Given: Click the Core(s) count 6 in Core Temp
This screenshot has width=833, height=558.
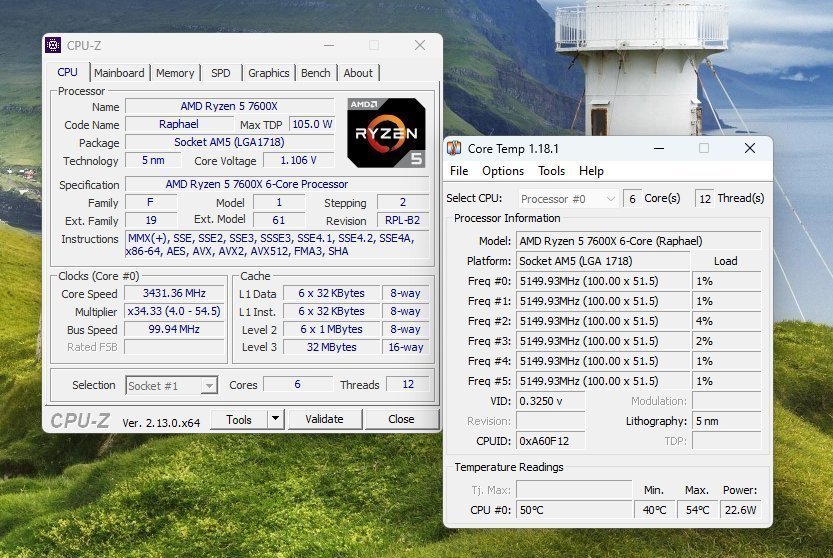Looking at the screenshot, I should pos(632,199).
